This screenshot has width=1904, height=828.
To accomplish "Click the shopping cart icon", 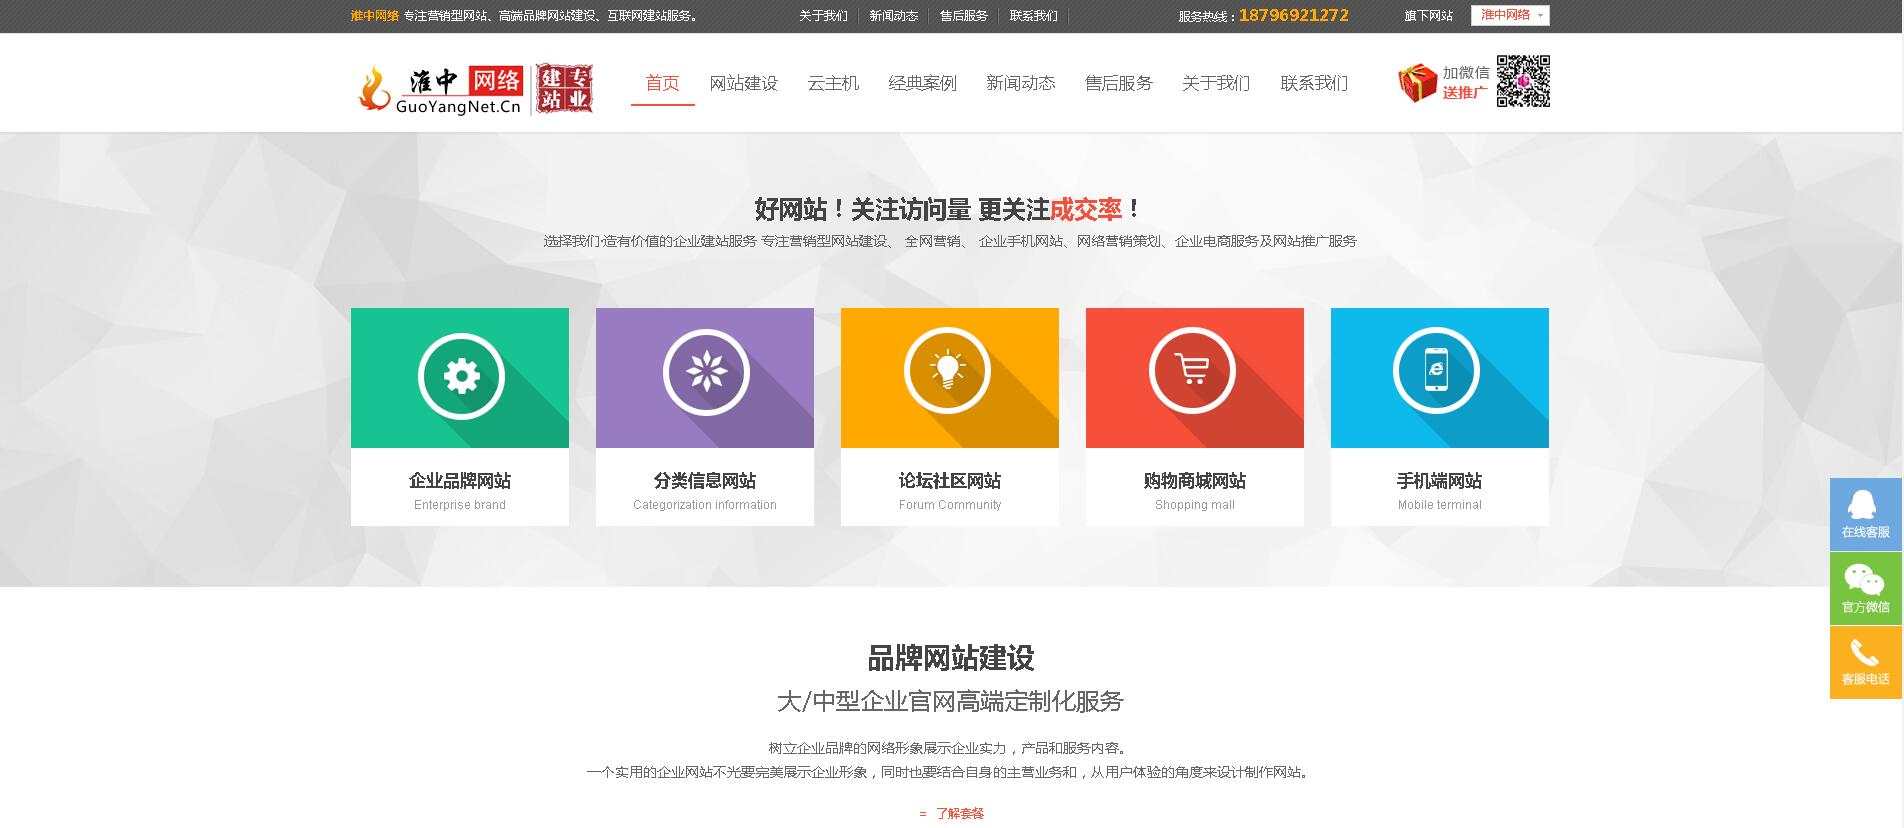I will click(1193, 370).
